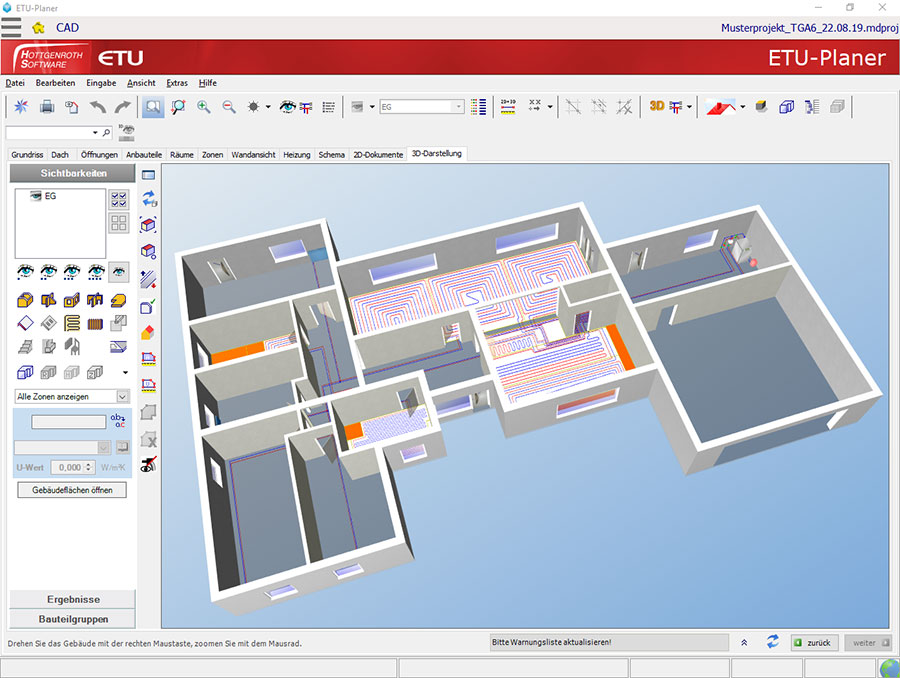Image resolution: width=900 pixels, height=678 pixels.
Task: Open the Extras menu
Action: pyautogui.click(x=177, y=83)
